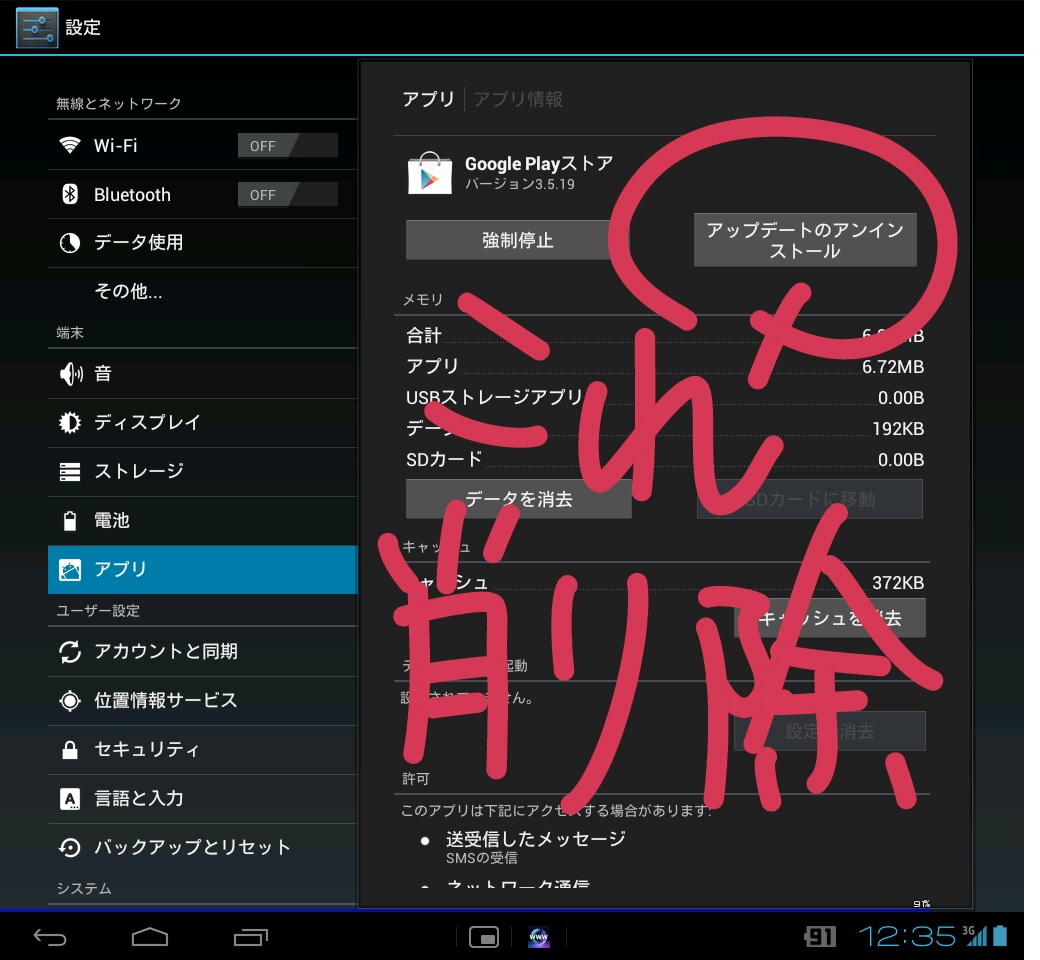Tap the 送受信したメッセージ permission entry
Image resolution: width=1040 pixels, height=960 pixels.
536,839
